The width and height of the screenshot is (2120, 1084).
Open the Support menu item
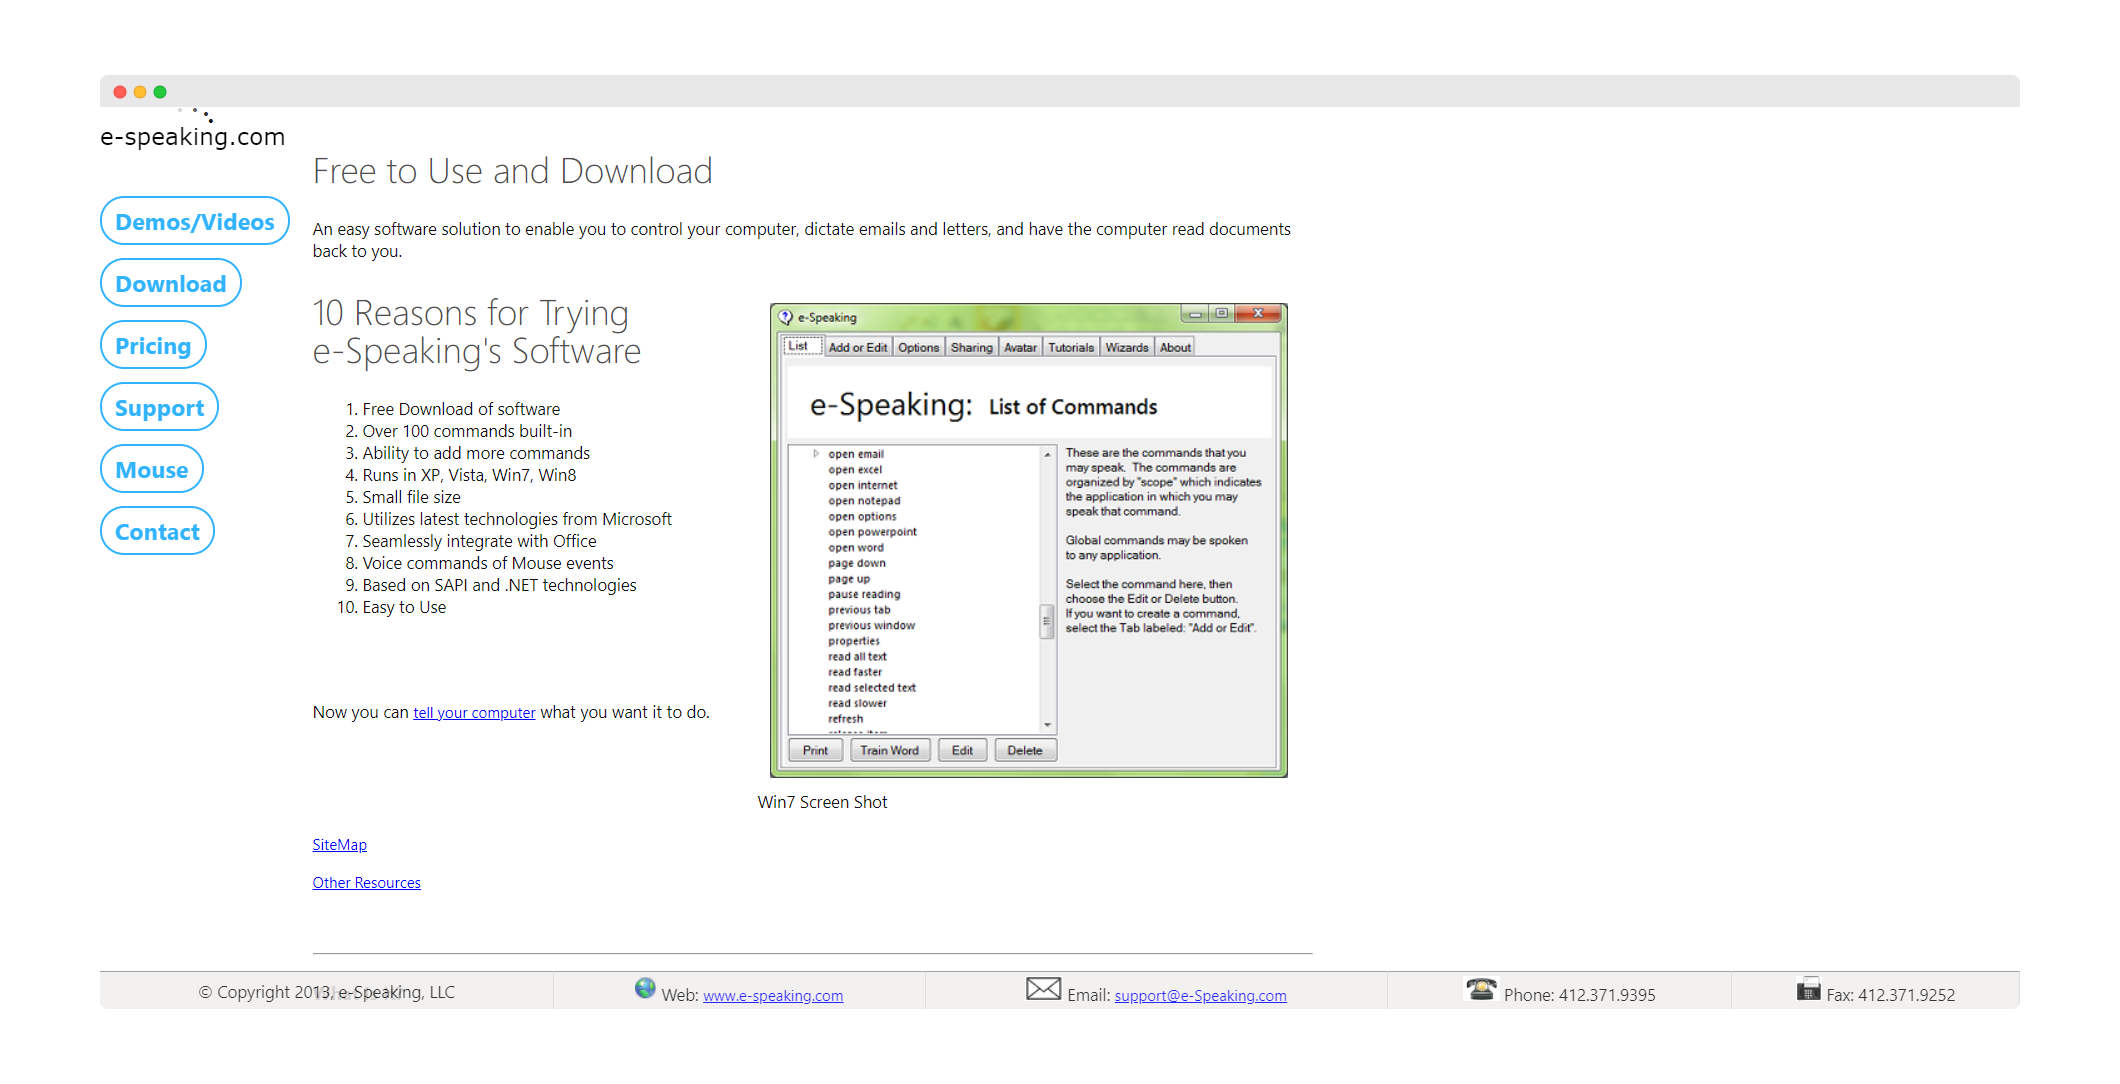click(x=159, y=408)
